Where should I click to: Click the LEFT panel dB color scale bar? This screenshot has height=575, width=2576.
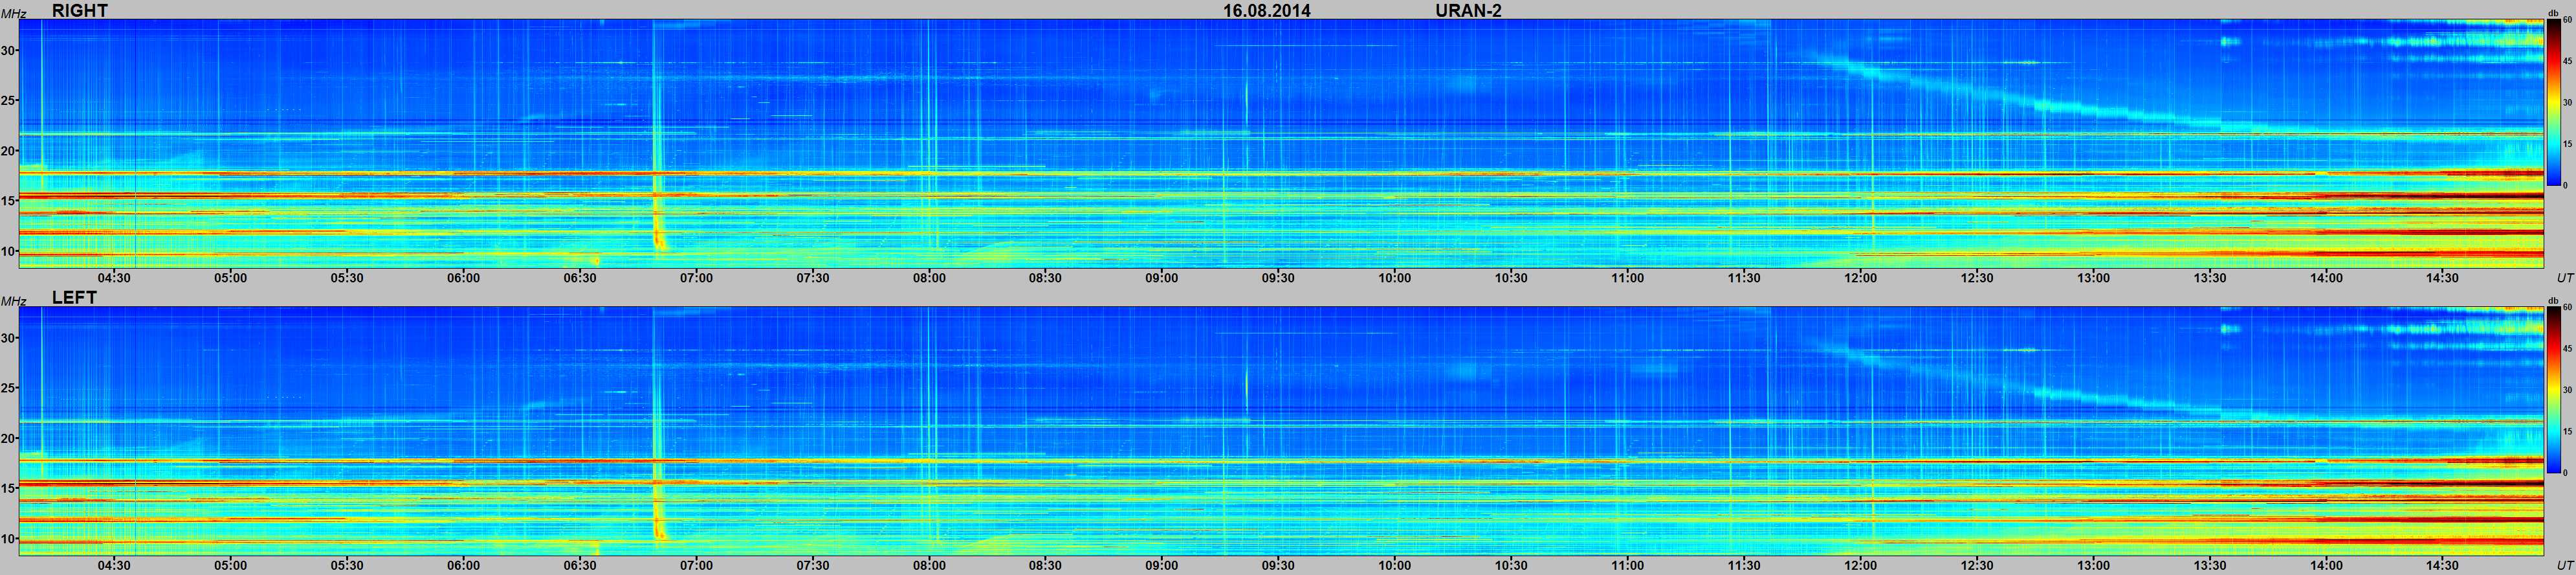coord(2553,390)
